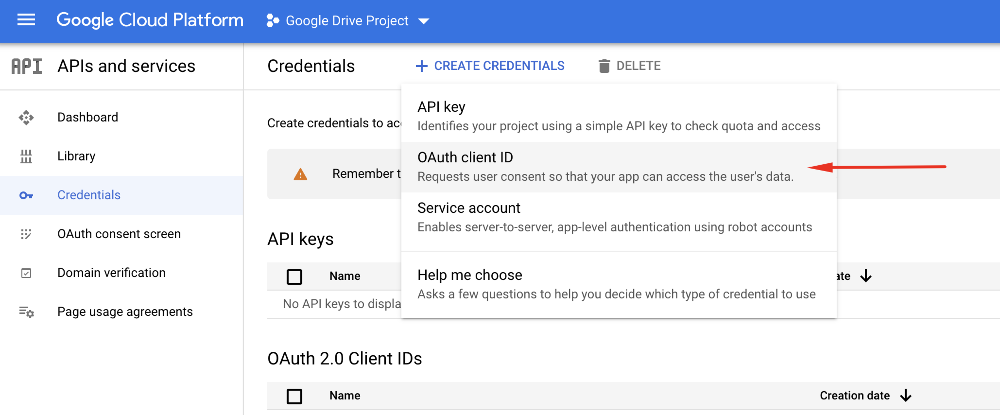Screen dimensions: 1000x415
Task: Click the Creation date header in OAuth table
Action: point(855,395)
